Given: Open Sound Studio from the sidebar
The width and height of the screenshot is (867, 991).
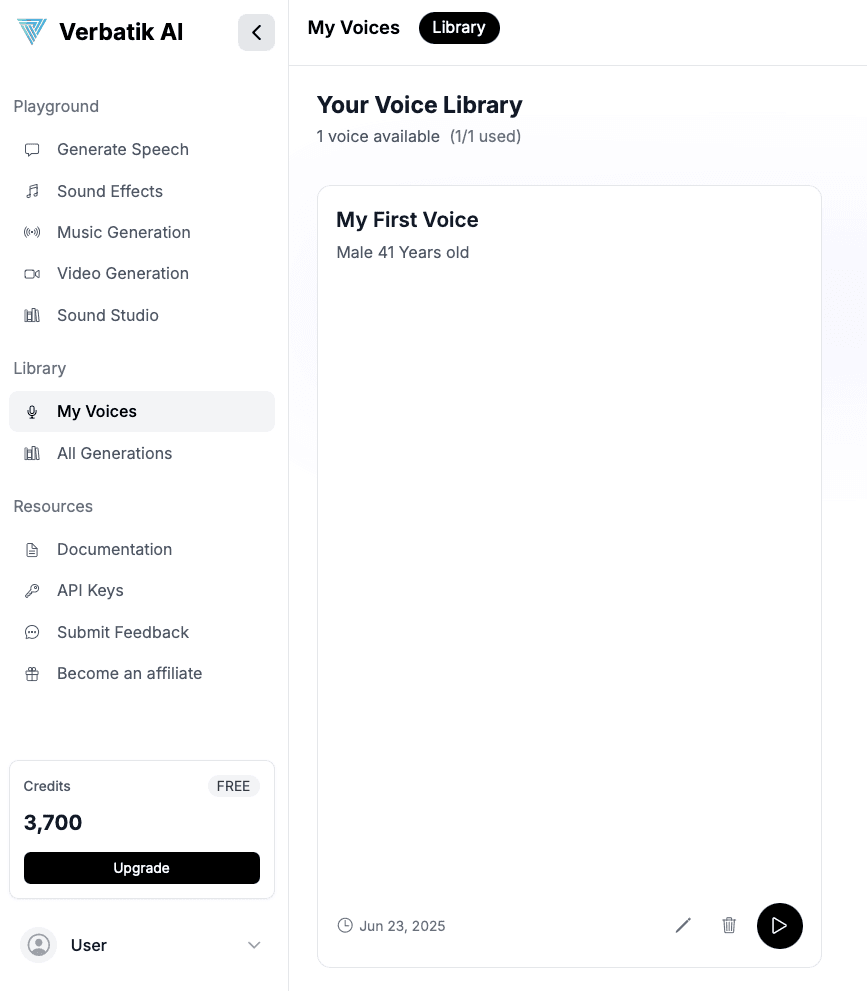Looking at the screenshot, I should click(x=107, y=315).
